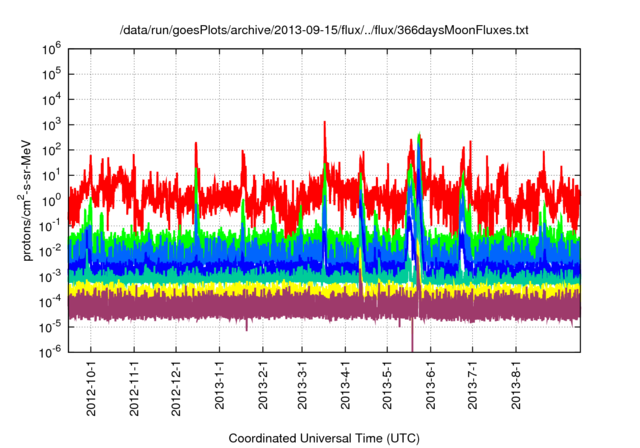
Task: Select the 2012-12-1 x-axis date label
Action: point(176,388)
